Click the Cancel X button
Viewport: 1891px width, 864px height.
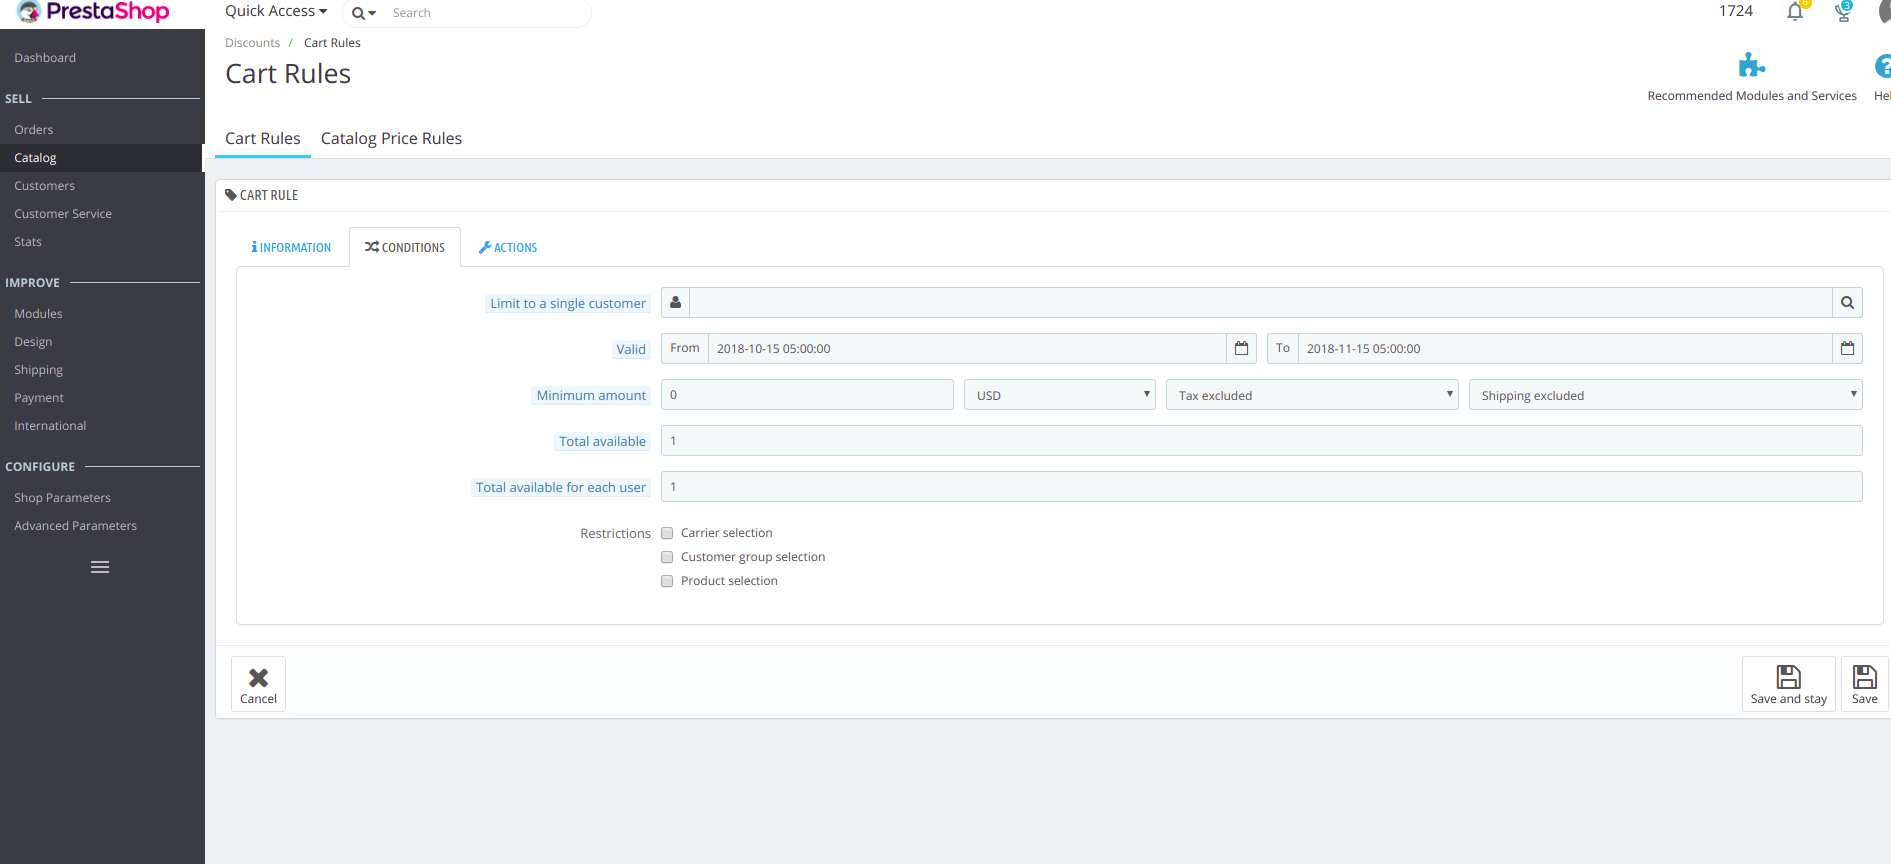pos(258,684)
